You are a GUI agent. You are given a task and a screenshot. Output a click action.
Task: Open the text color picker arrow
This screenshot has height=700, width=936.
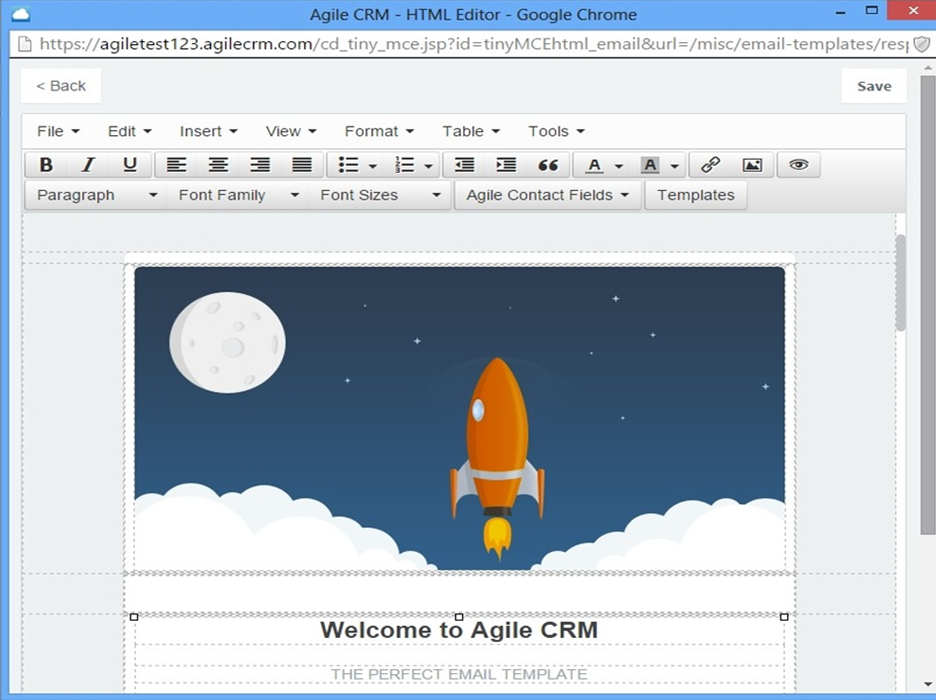(x=619, y=166)
